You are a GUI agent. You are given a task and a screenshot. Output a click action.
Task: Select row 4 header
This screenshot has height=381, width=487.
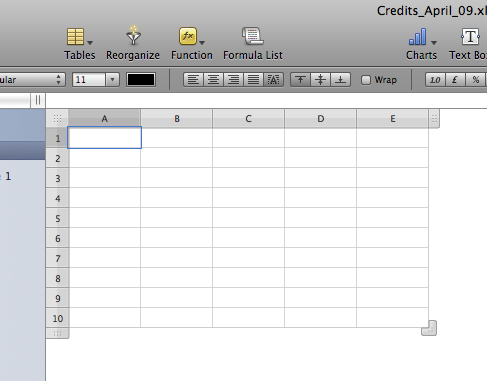click(57, 198)
